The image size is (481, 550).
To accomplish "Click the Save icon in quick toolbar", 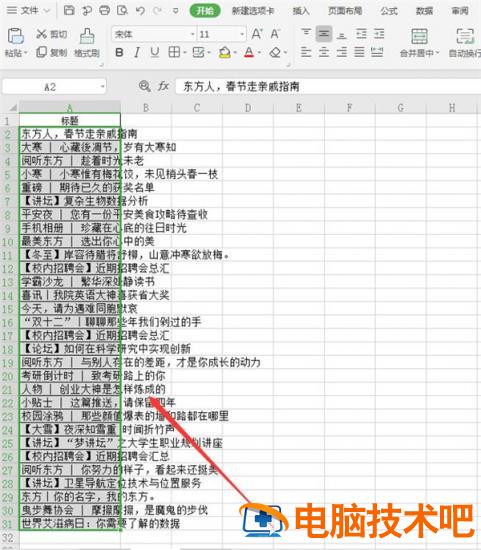I will coord(69,11).
